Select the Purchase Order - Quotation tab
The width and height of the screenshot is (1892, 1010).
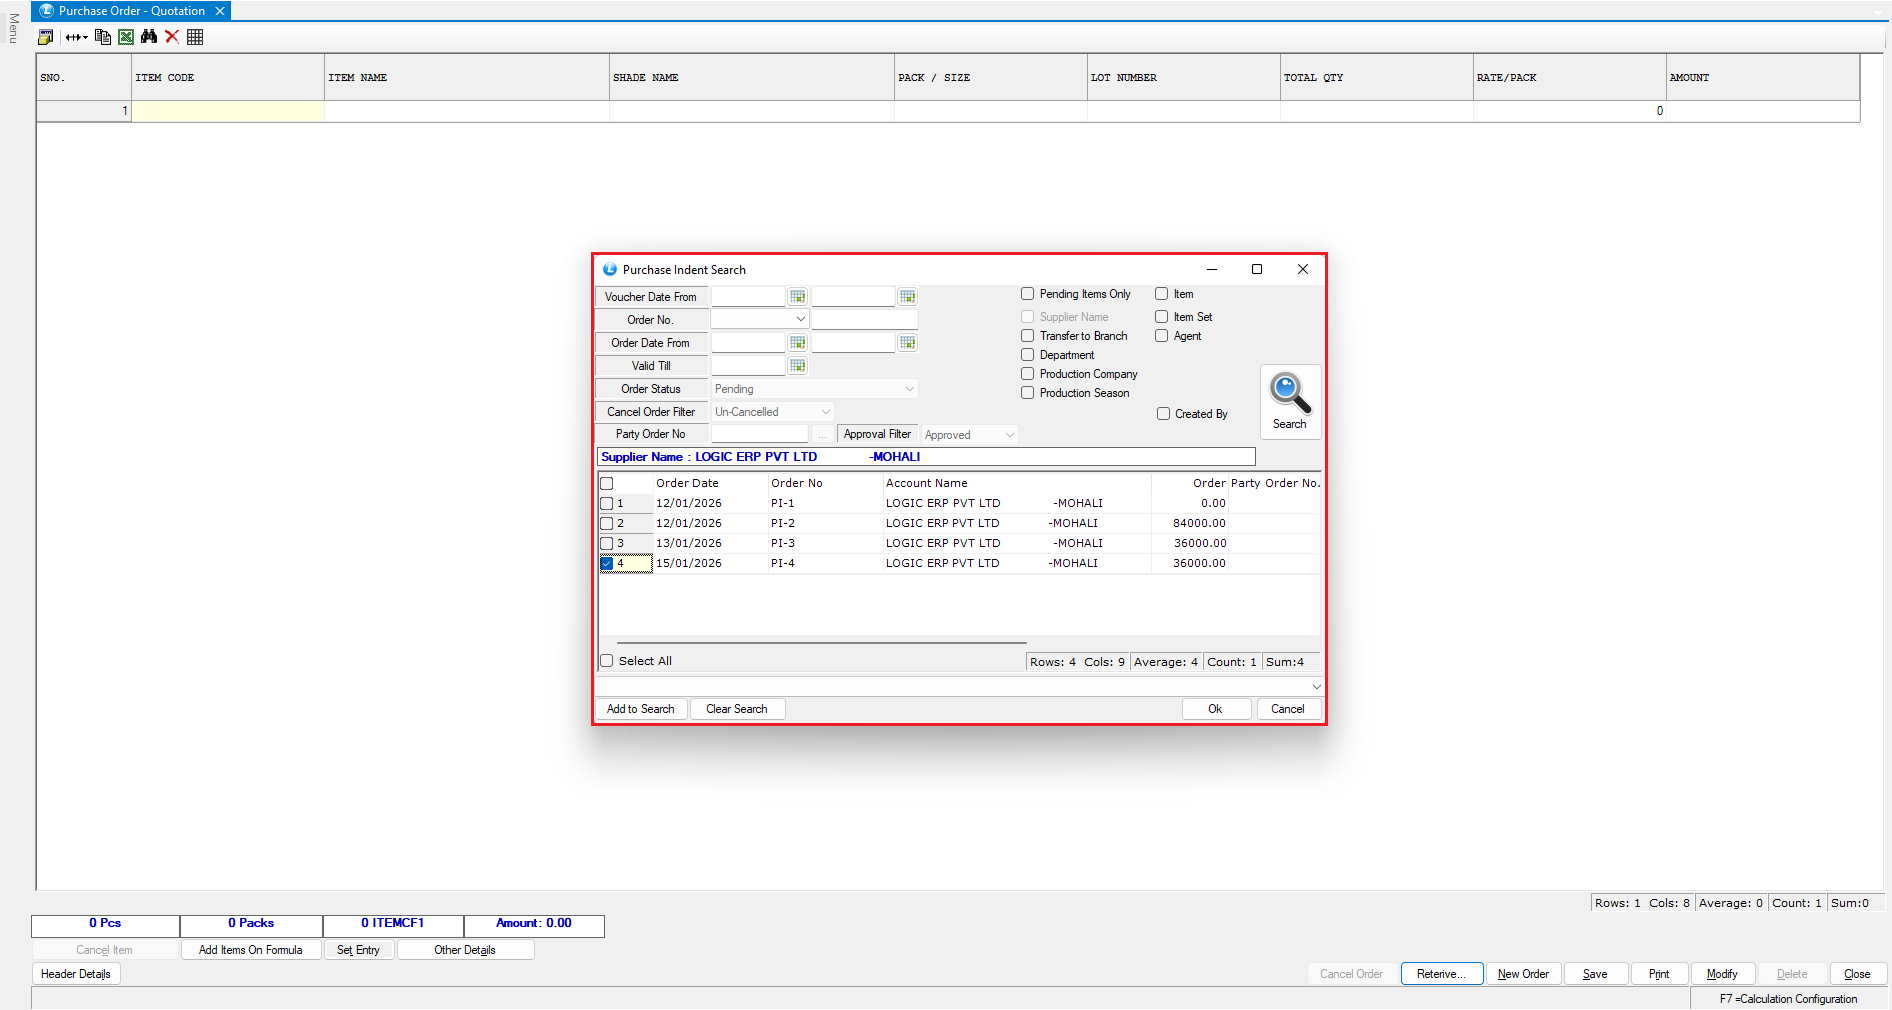click(131, 11)
